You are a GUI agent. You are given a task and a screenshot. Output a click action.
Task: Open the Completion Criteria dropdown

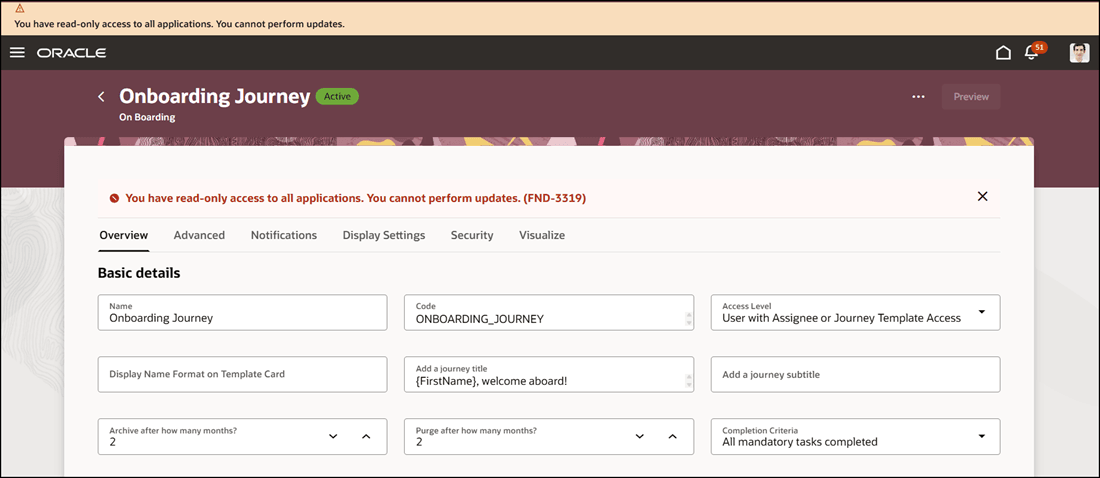click(981, 436)
